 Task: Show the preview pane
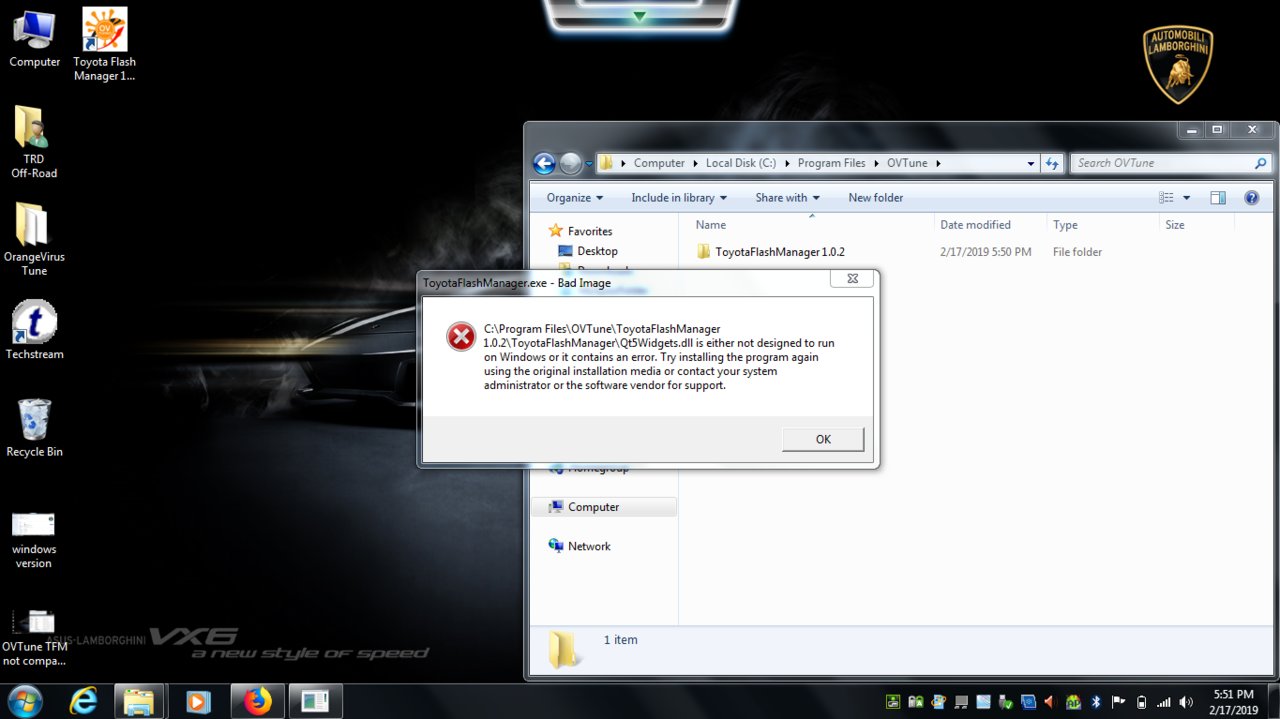(x=1218, y=198)
